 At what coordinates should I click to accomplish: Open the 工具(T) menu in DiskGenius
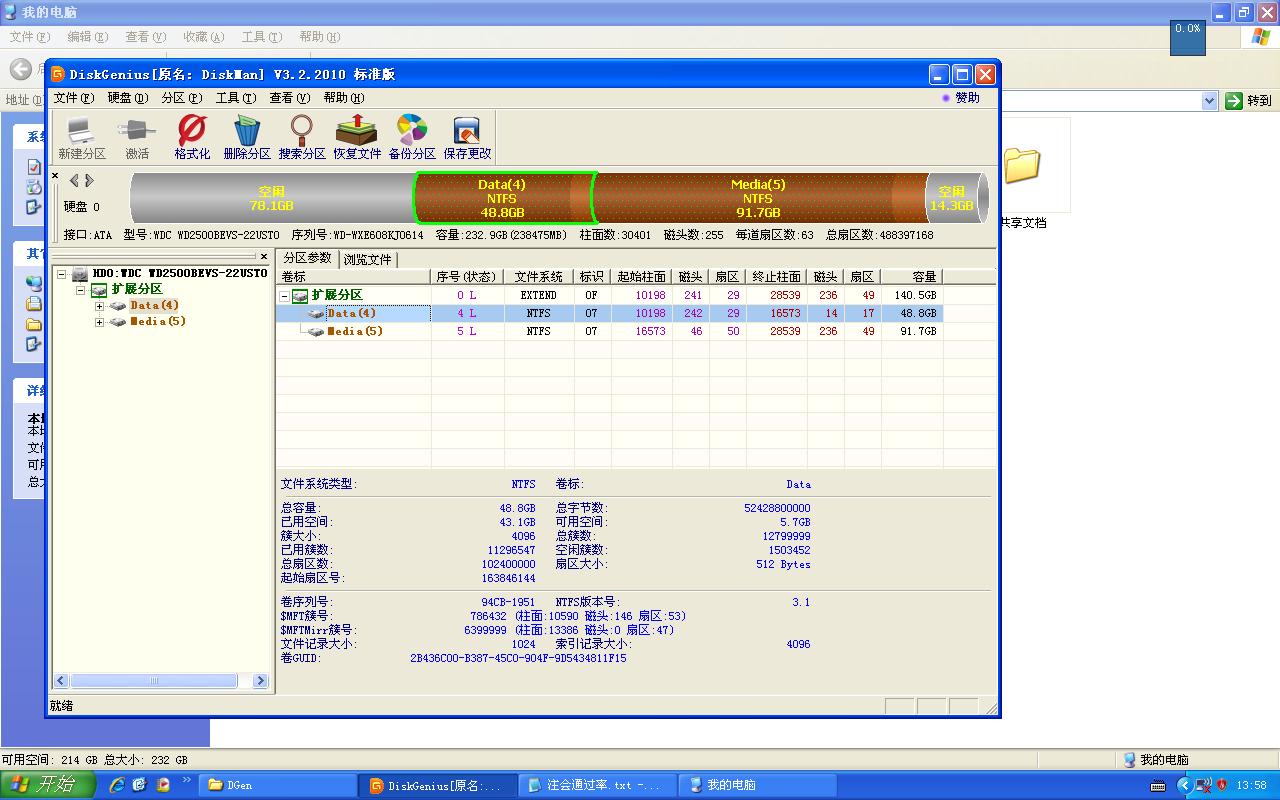coord(235,98)
